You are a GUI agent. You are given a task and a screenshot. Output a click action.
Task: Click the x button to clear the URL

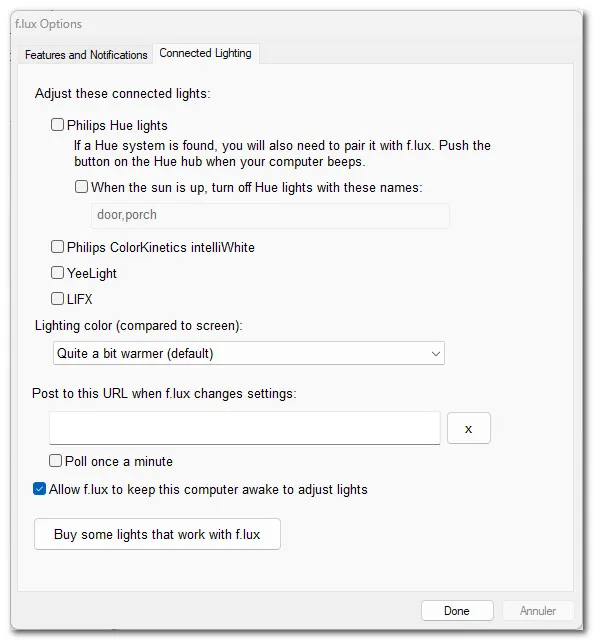[x=468, y=428]
